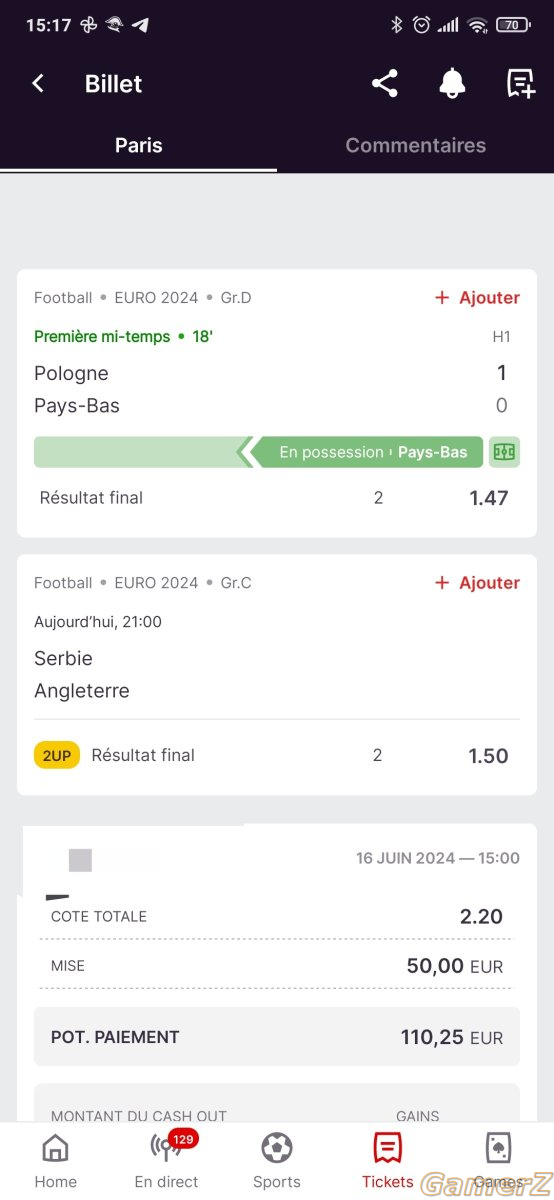Add the Serbie vs Angleterre selection via Ajouter
Screen dimensions: 554x1200
tap(477, 583)
